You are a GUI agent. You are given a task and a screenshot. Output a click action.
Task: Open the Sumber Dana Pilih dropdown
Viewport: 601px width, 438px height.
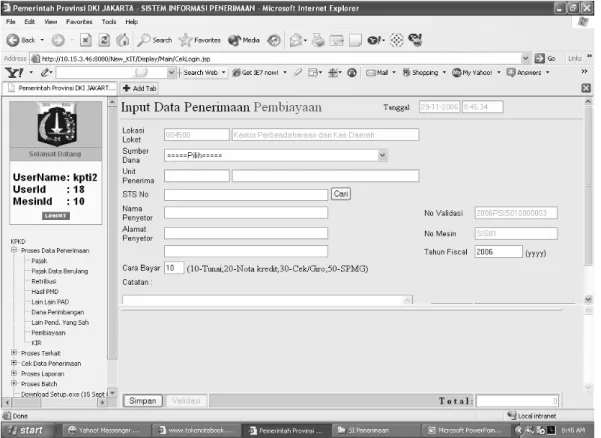click(276, 155)
